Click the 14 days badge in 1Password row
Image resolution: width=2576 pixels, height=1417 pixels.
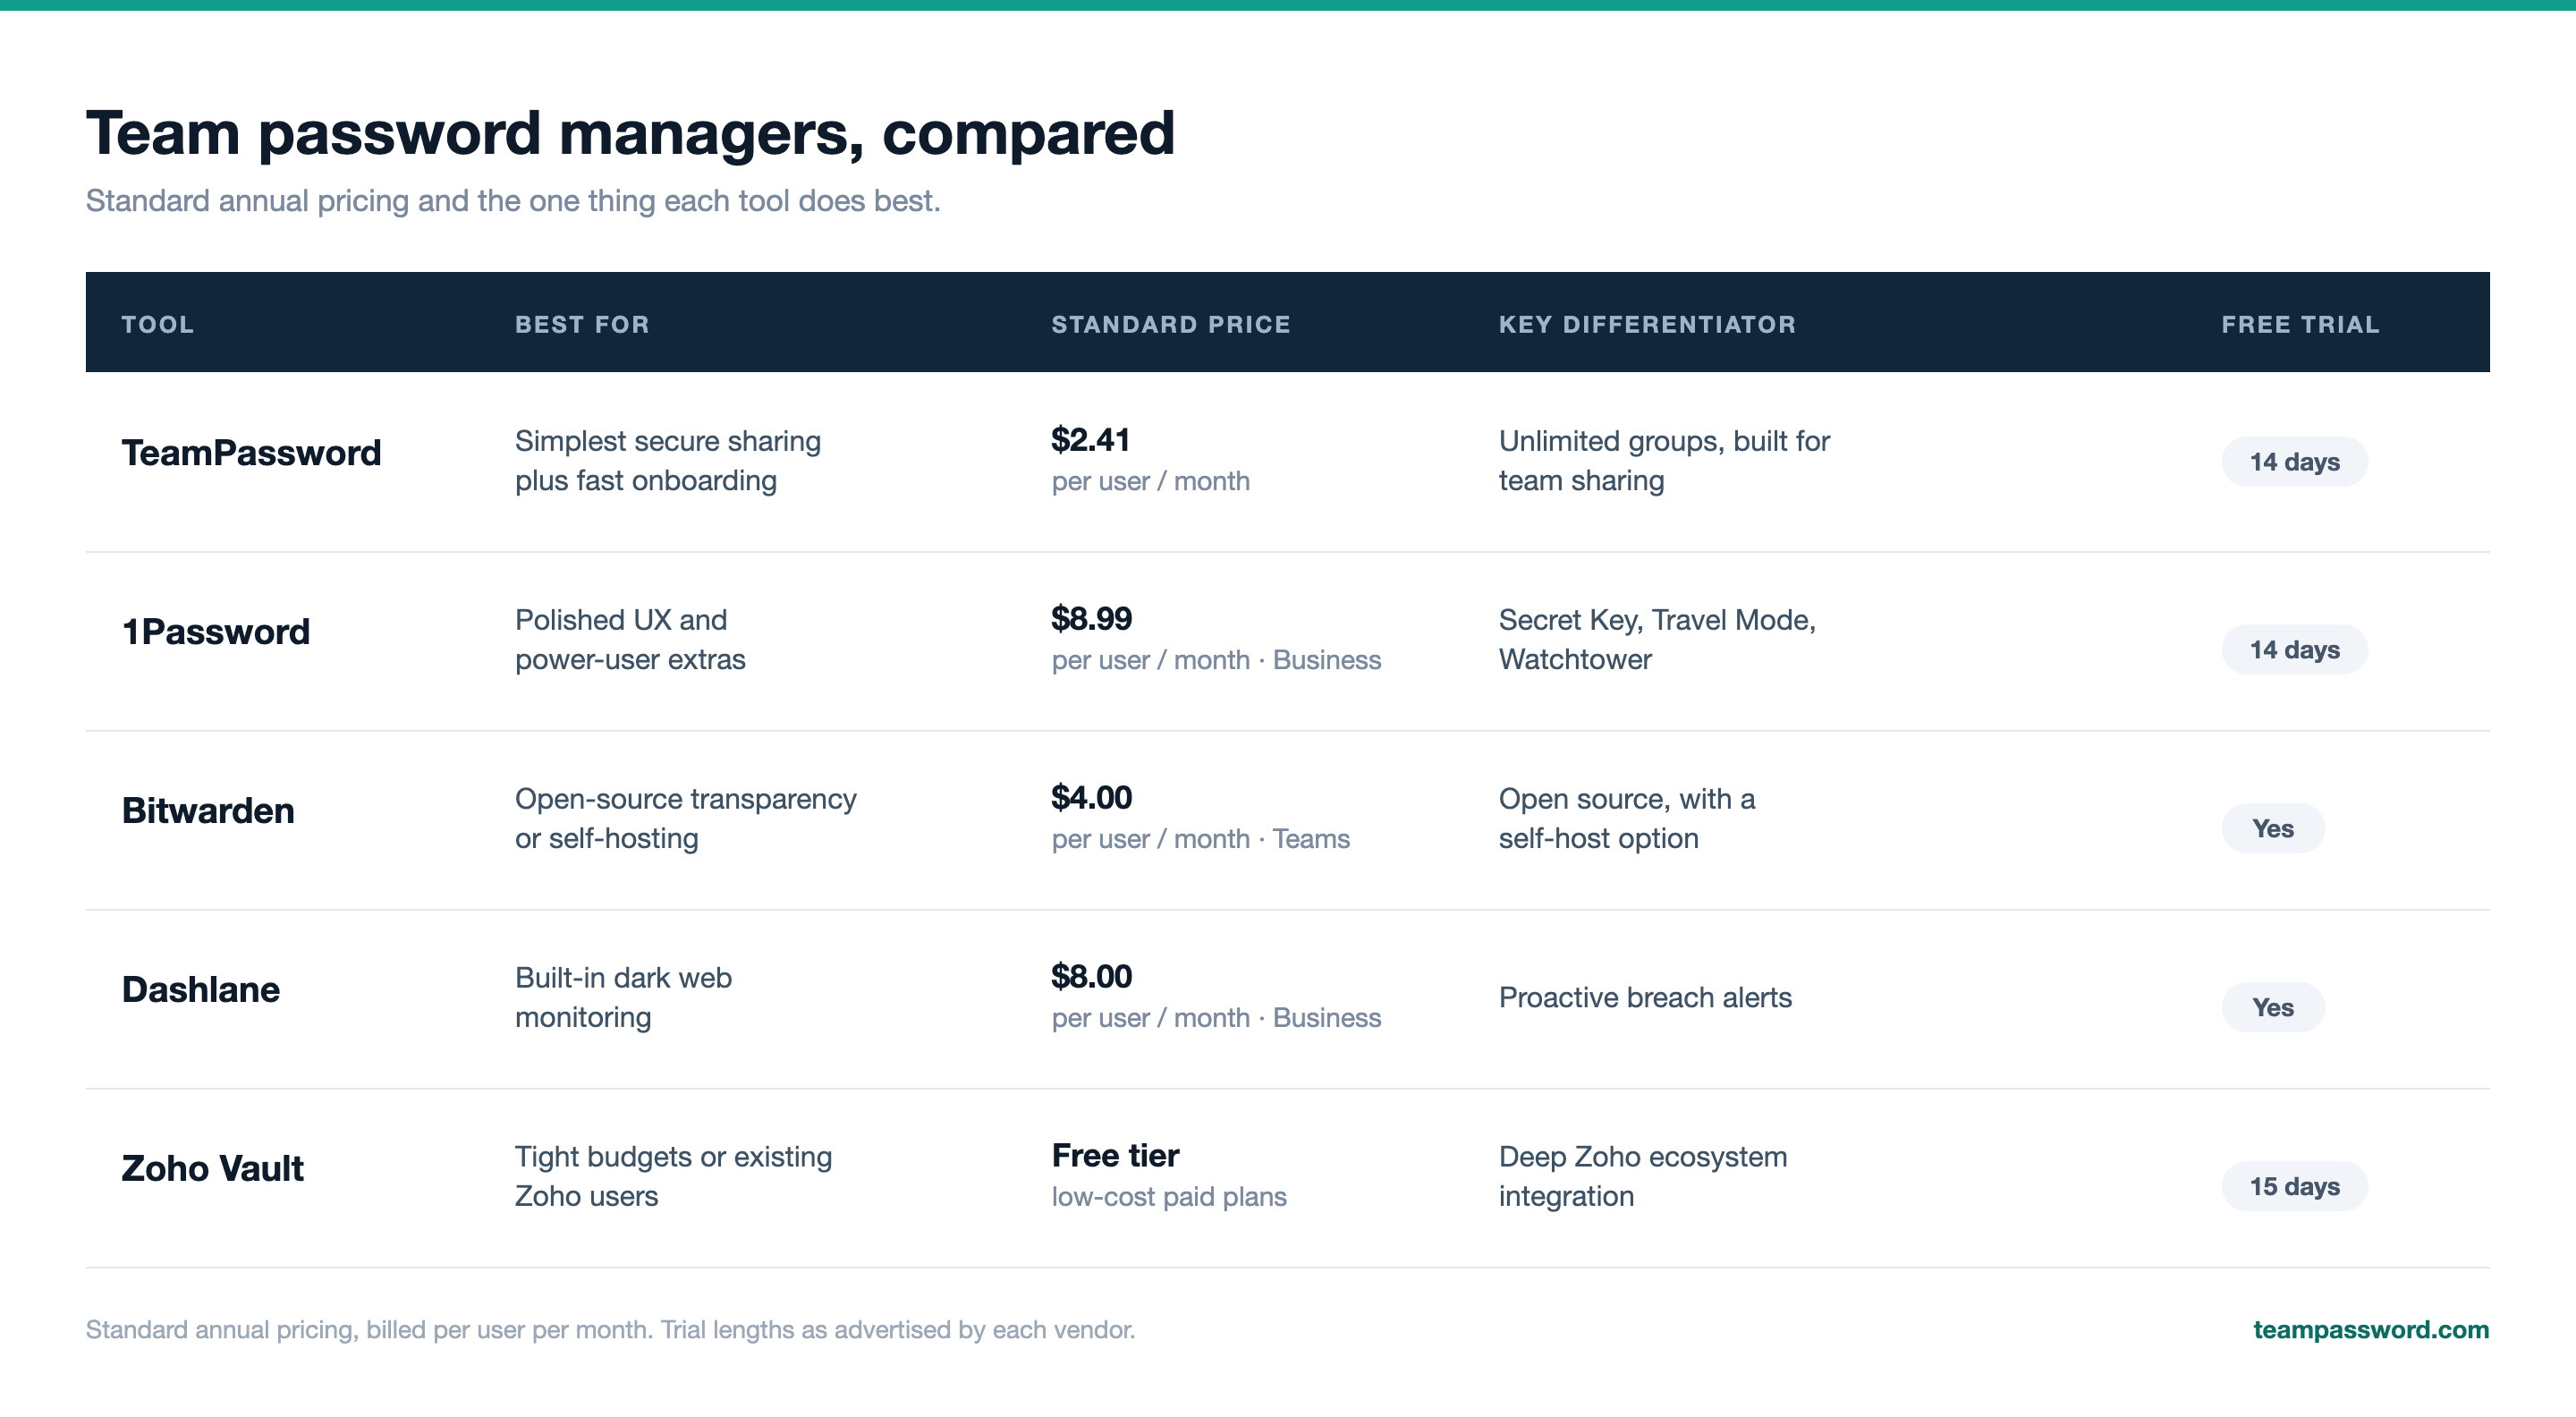pyautogui.click(x=2295, y=650)
